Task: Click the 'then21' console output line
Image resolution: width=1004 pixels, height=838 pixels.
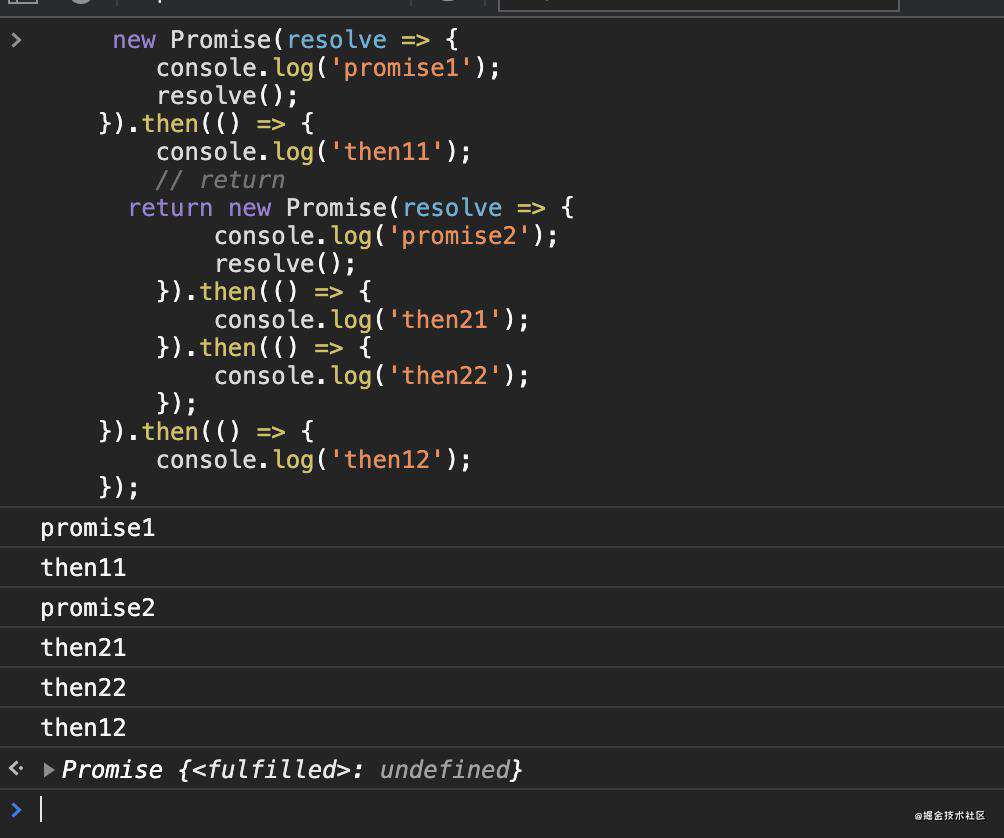Action: (x=502, y=647)
